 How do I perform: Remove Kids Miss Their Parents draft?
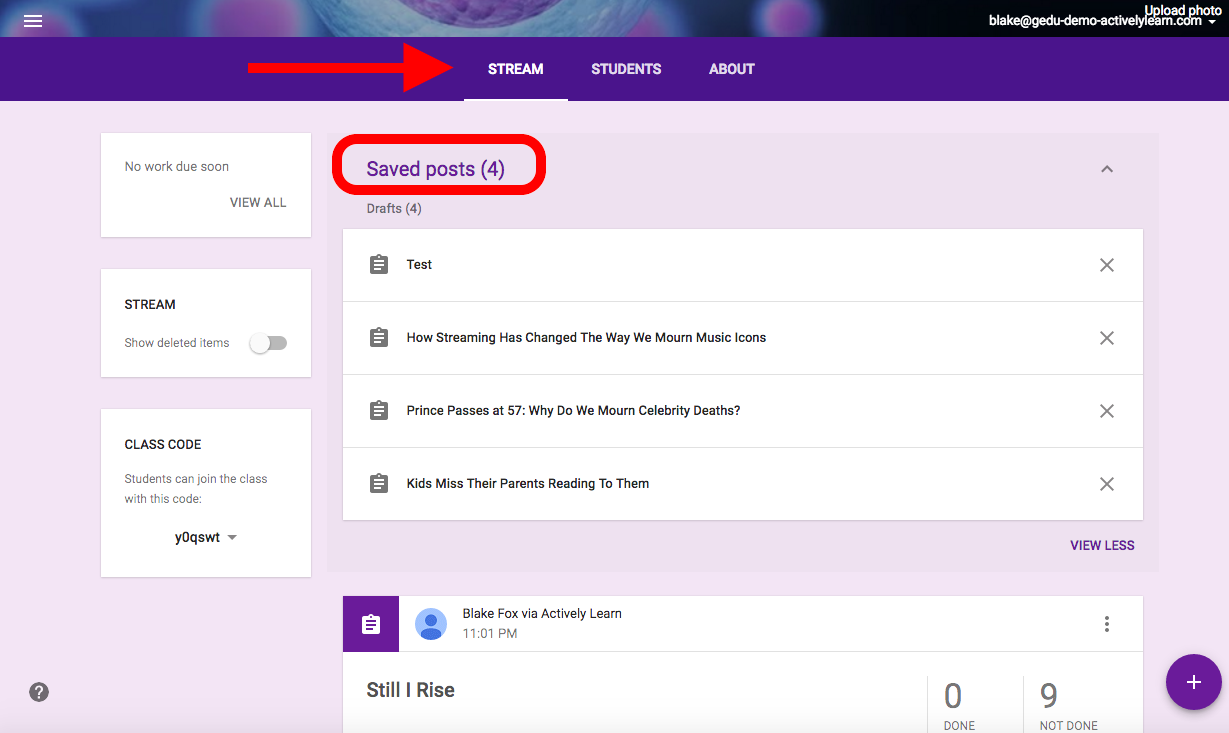pyautogui.click(x=1107, y=484)
